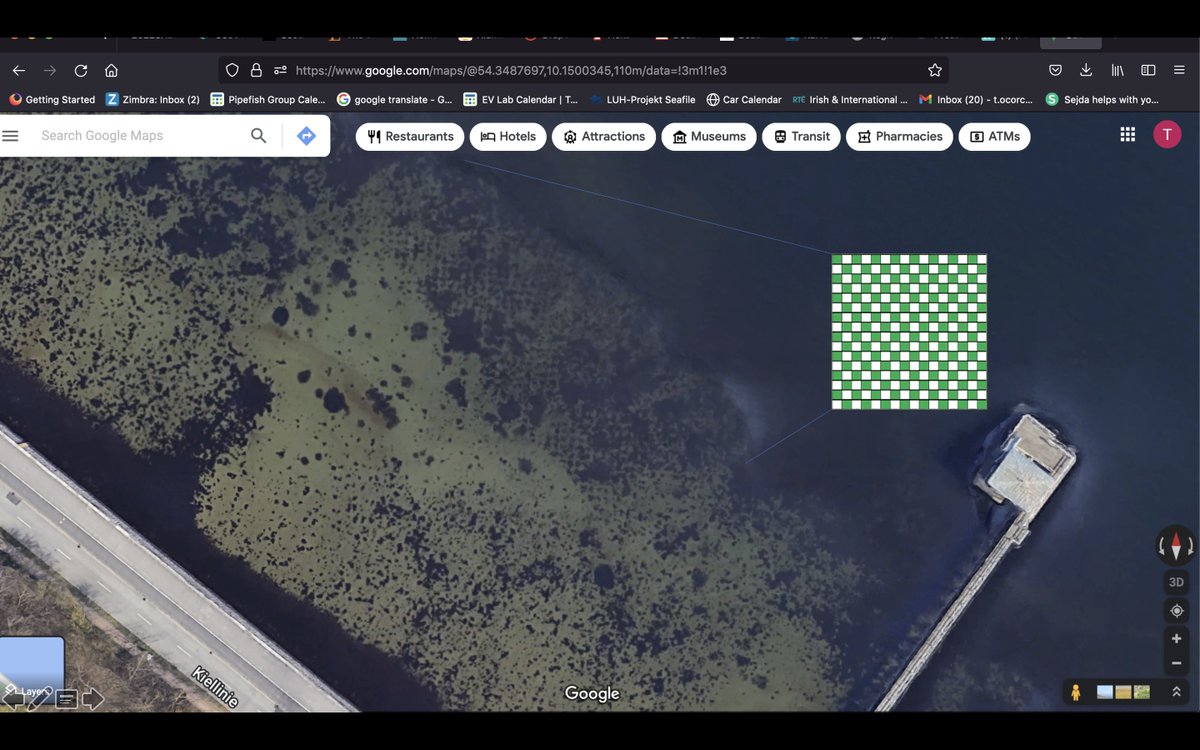The height and width of the screenshot is (750, 1200).
Task: Open the Car Calendar bookmark
Action: [x=744, y=99]
